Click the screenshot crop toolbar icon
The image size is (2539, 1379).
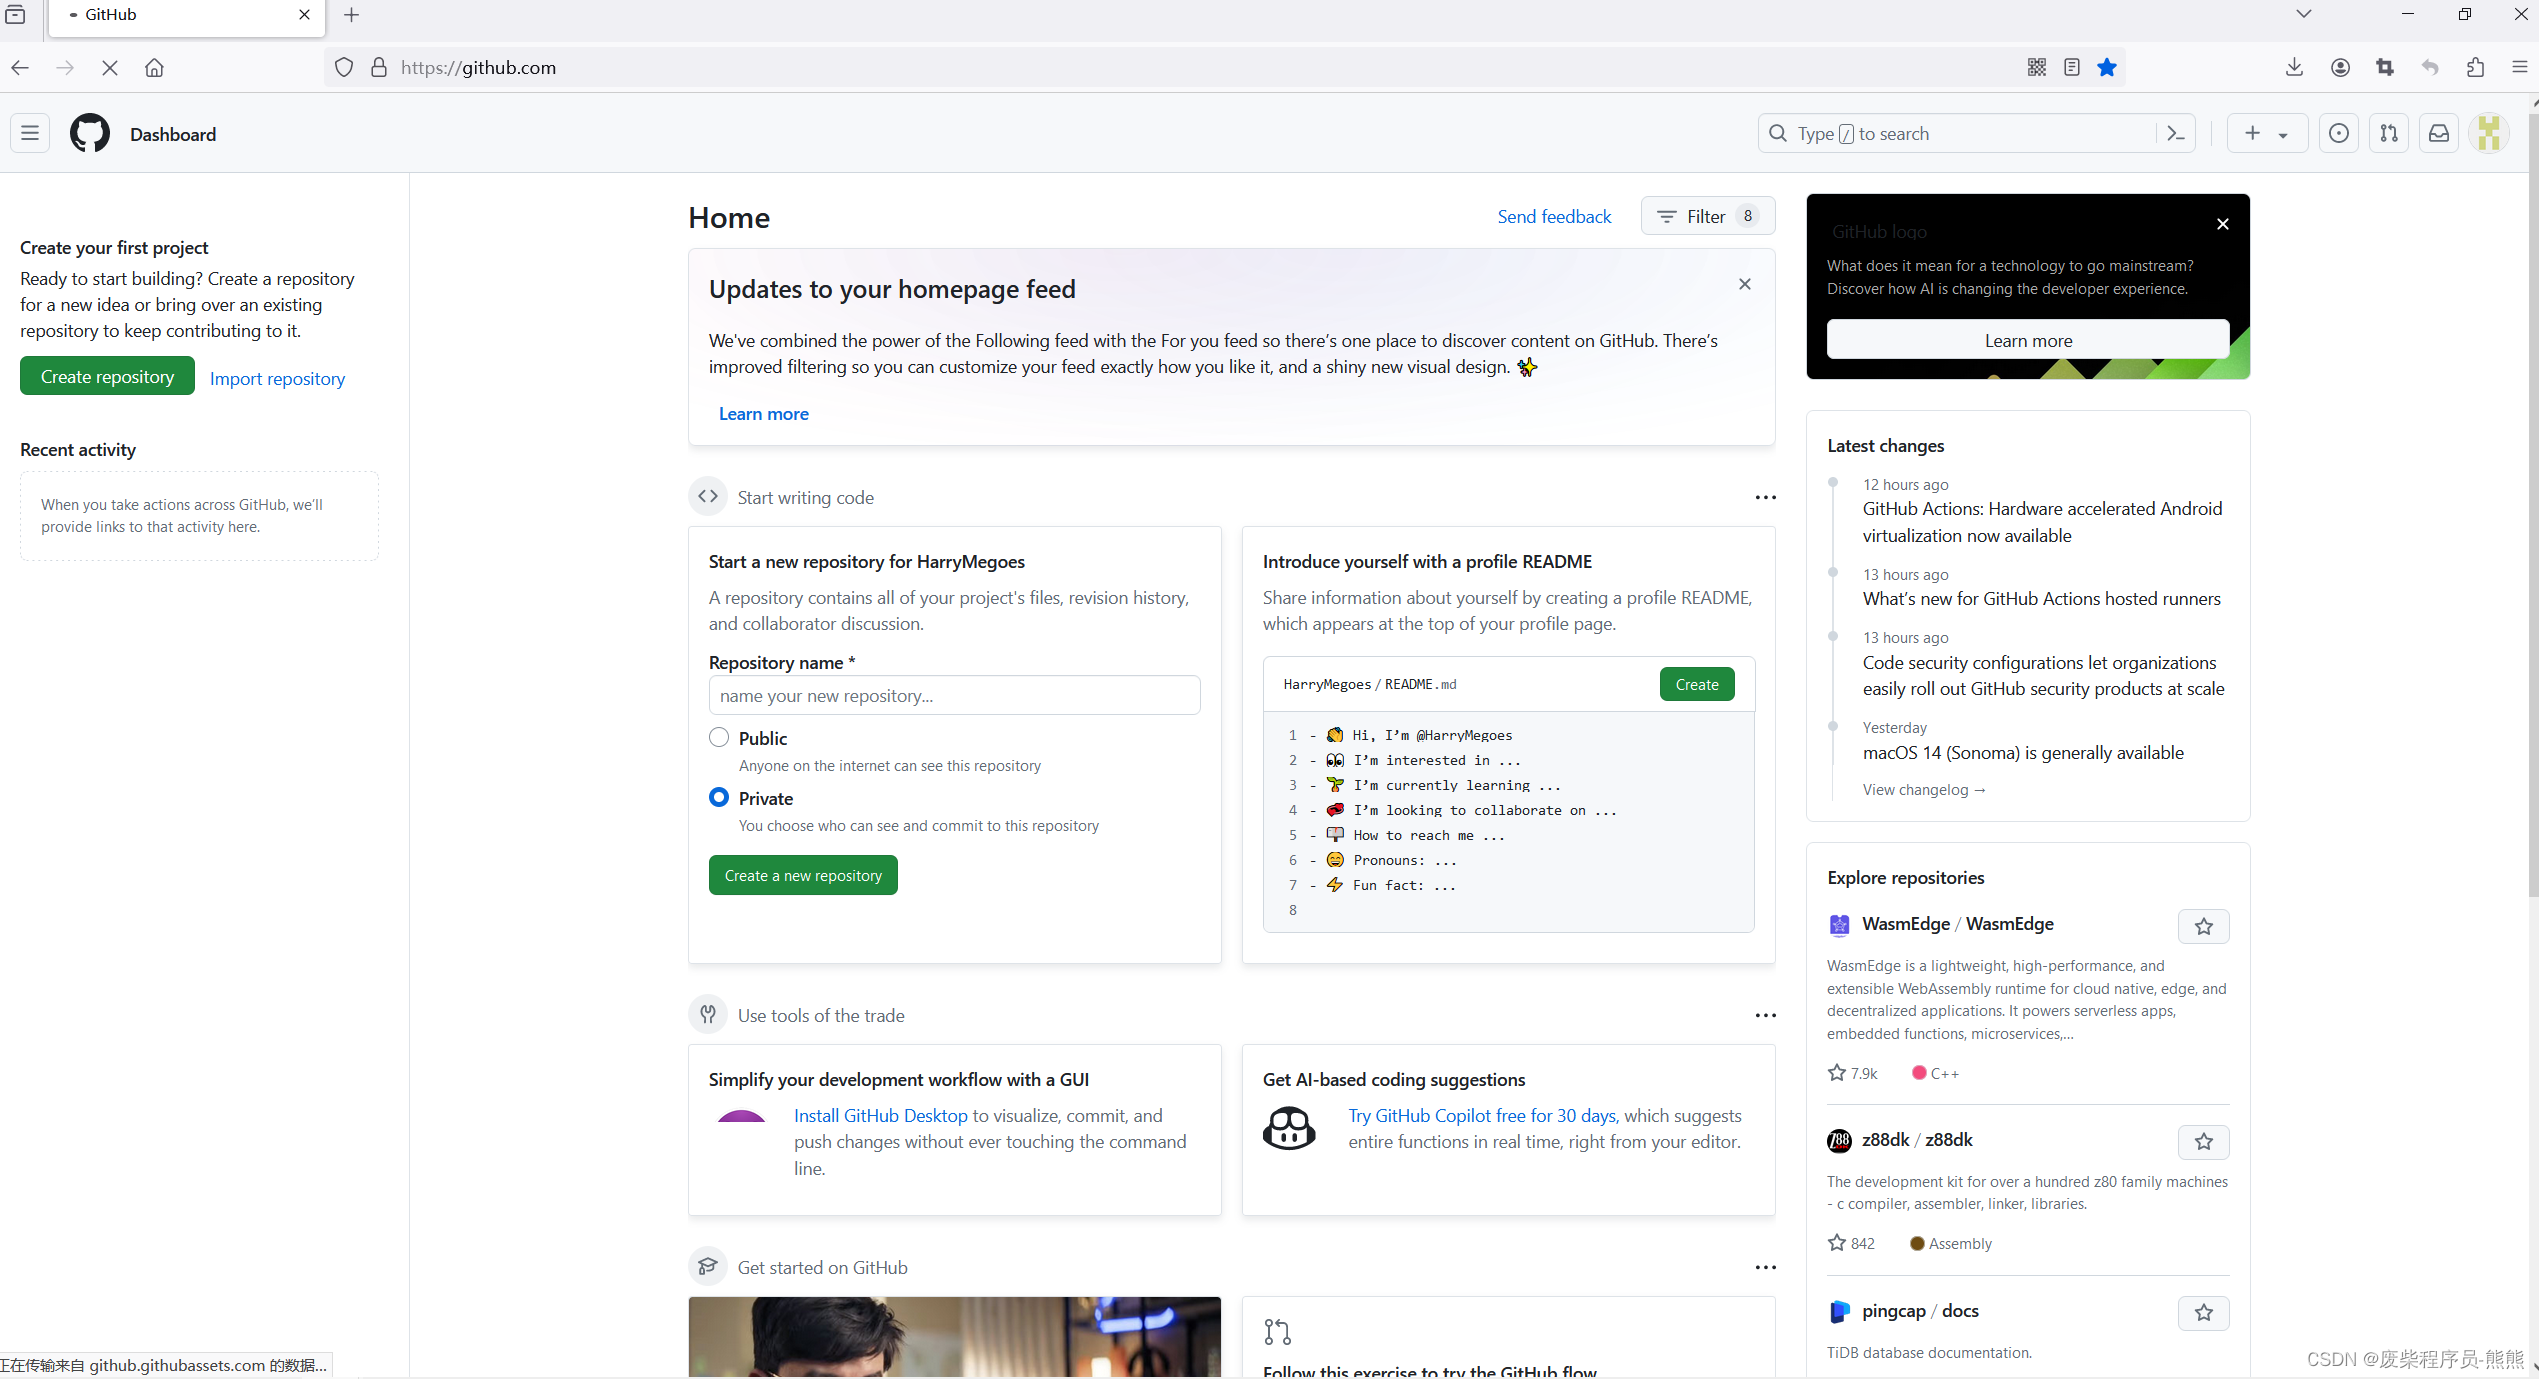[x=2385, y=67]
